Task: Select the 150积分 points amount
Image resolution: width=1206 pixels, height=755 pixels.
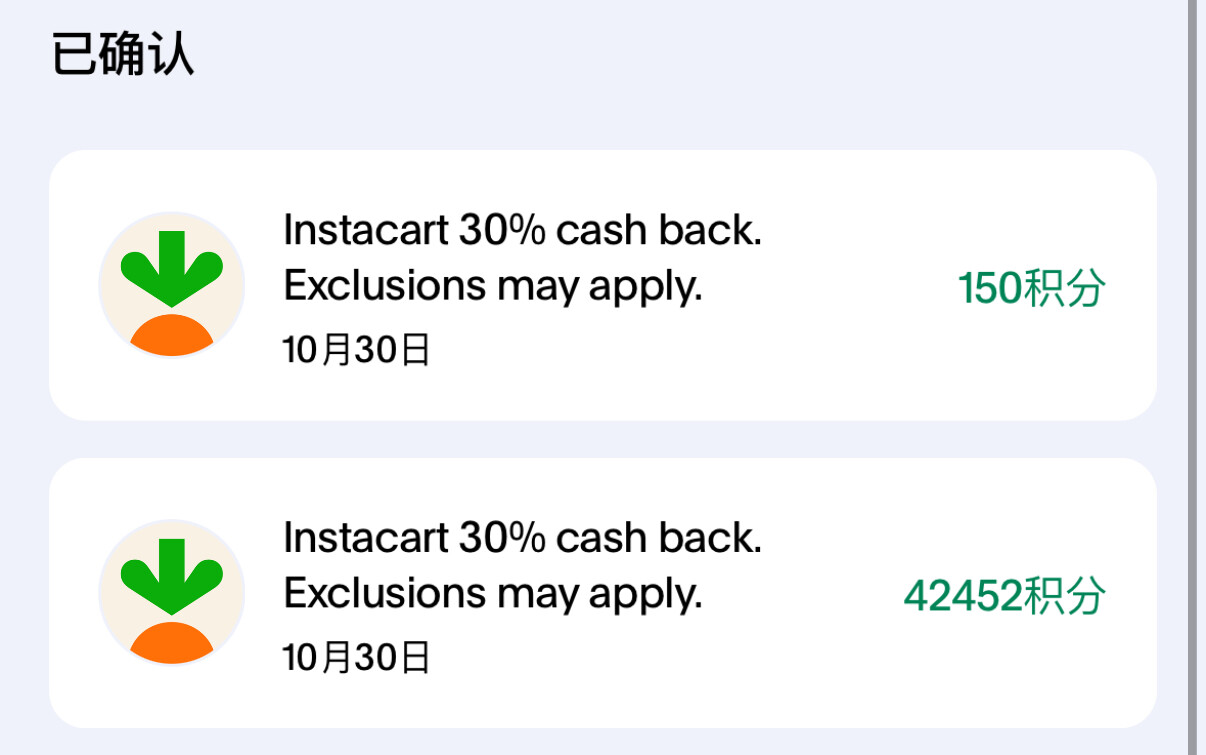Action: [1031, 289]
